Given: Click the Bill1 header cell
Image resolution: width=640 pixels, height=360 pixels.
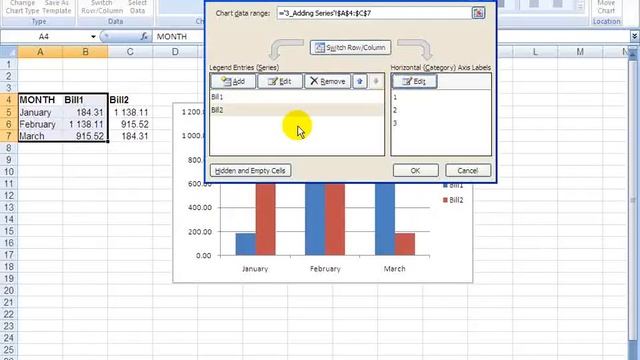Looking at the screenshot, I should [x=85, y=100].
